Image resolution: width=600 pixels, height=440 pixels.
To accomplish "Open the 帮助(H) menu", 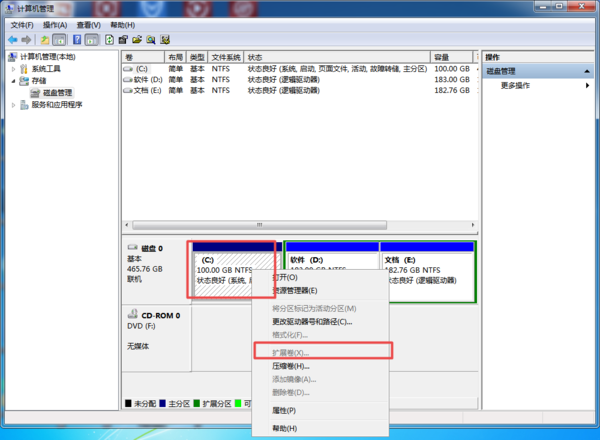I will [122, 25].
